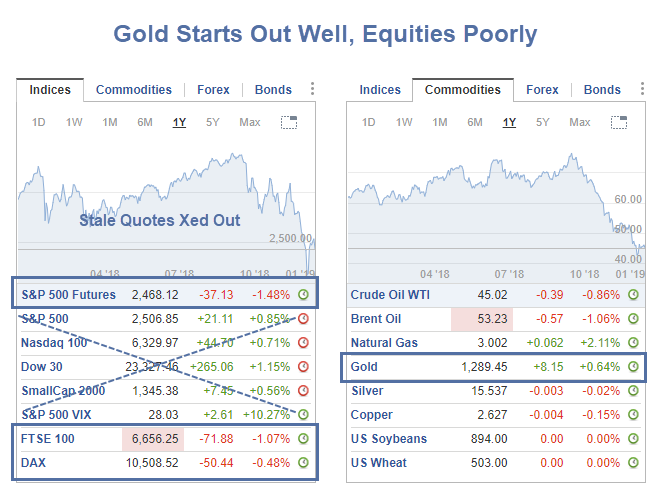Open the left panel's three-dot more menu
This screenshot has width=655, height=490.
pyautogui.click(x=313, y=90)
